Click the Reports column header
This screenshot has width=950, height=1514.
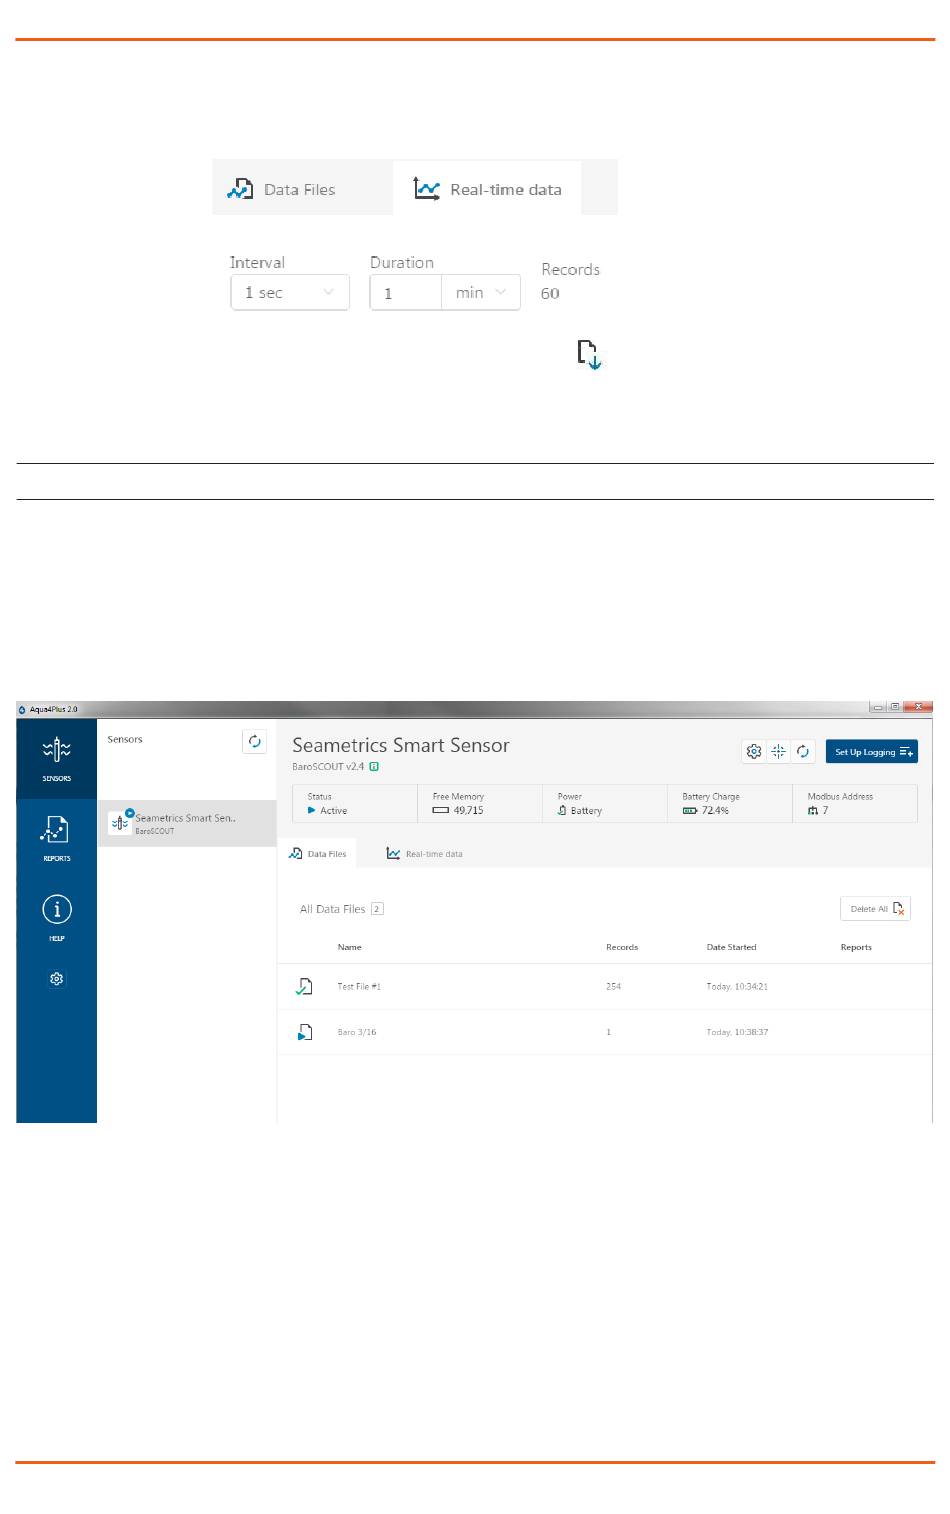[856, 947]
